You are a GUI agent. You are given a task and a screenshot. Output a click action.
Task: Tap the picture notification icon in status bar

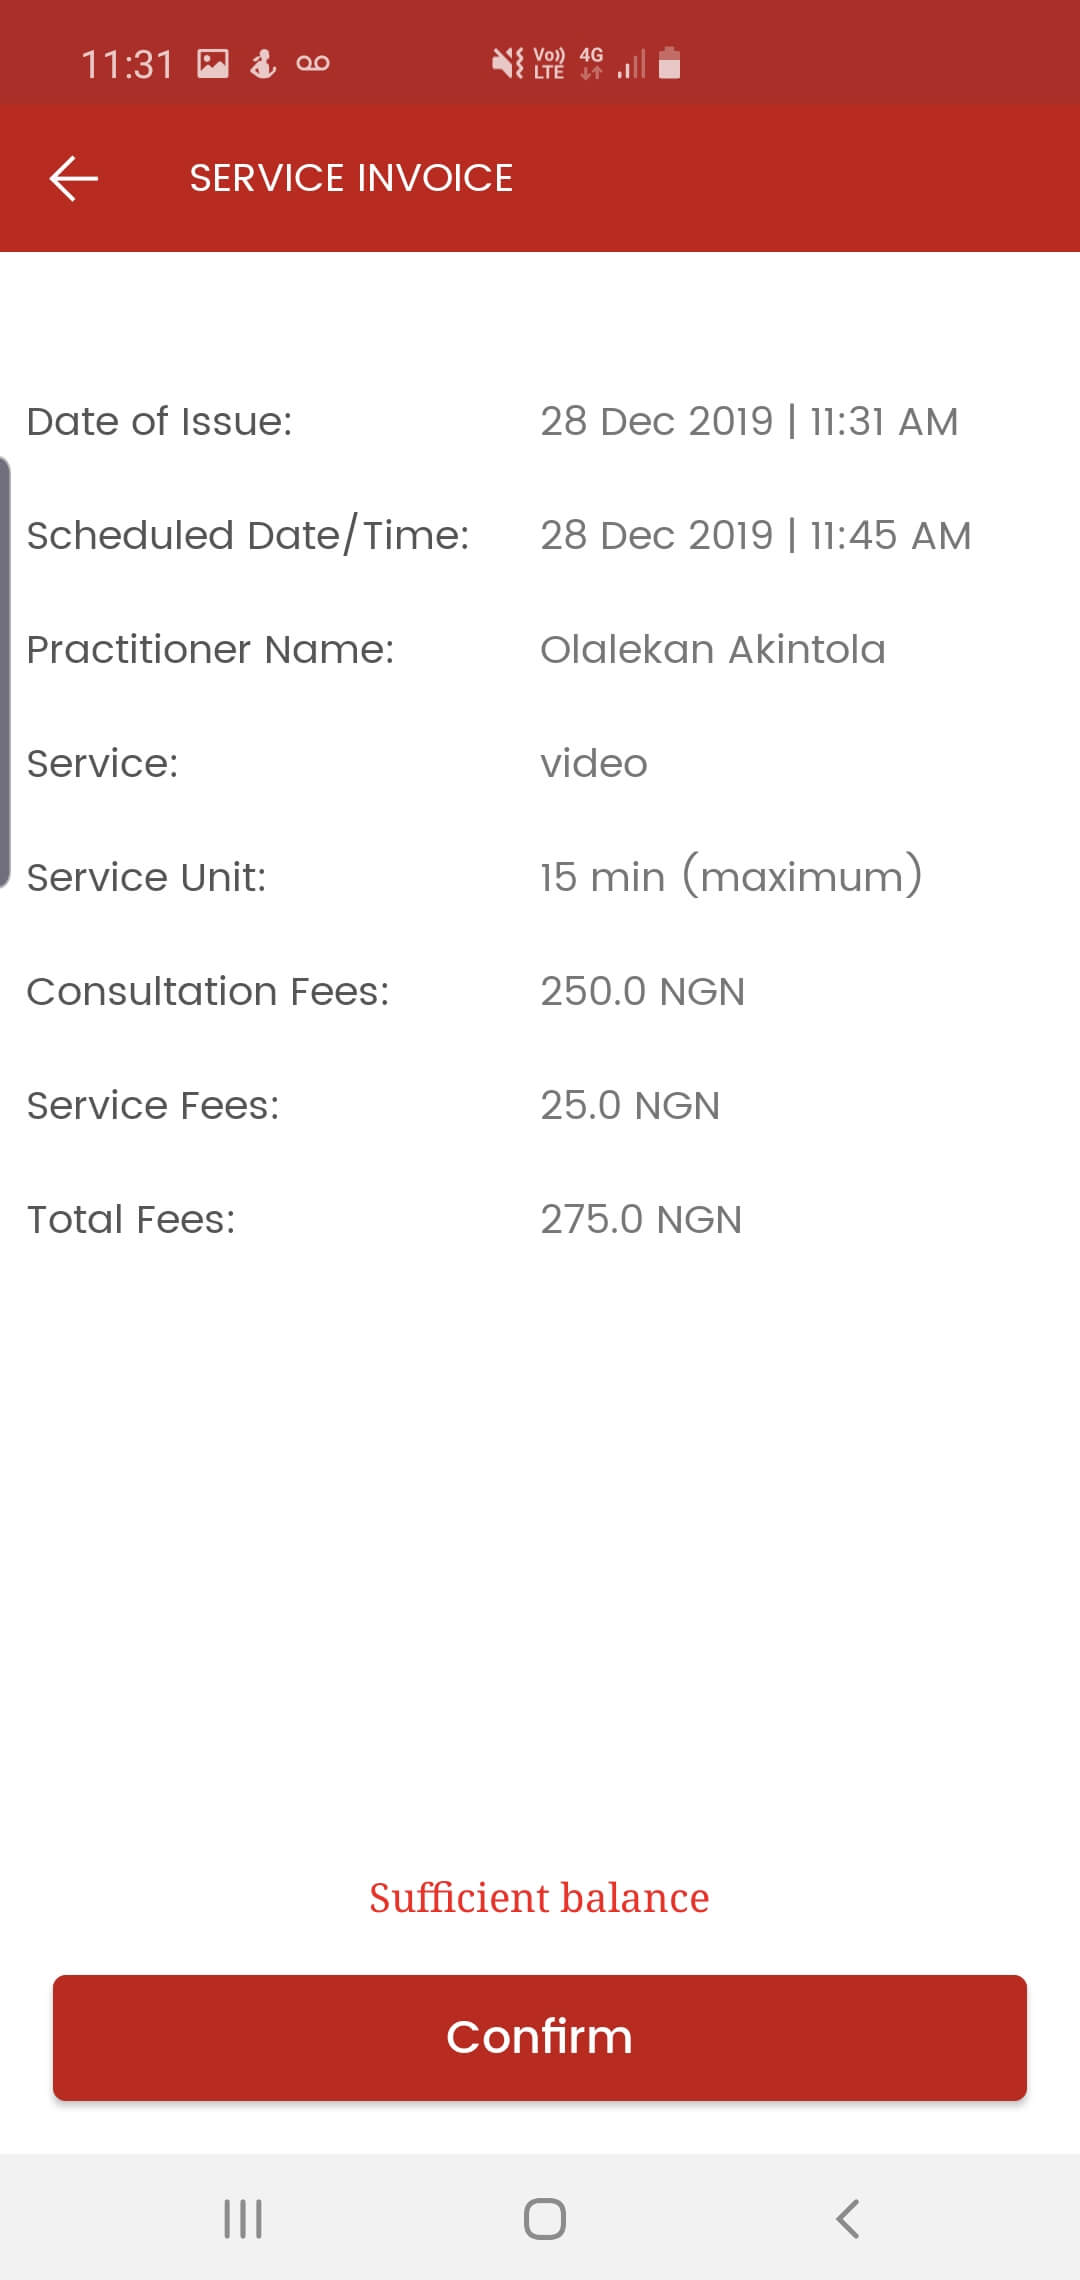[x=213, y=64]
